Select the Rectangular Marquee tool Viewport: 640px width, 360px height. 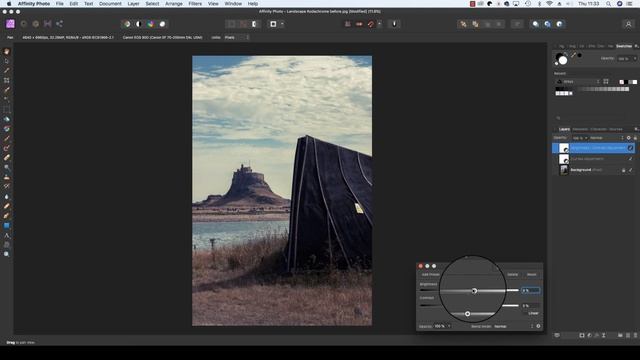point(7,109)
